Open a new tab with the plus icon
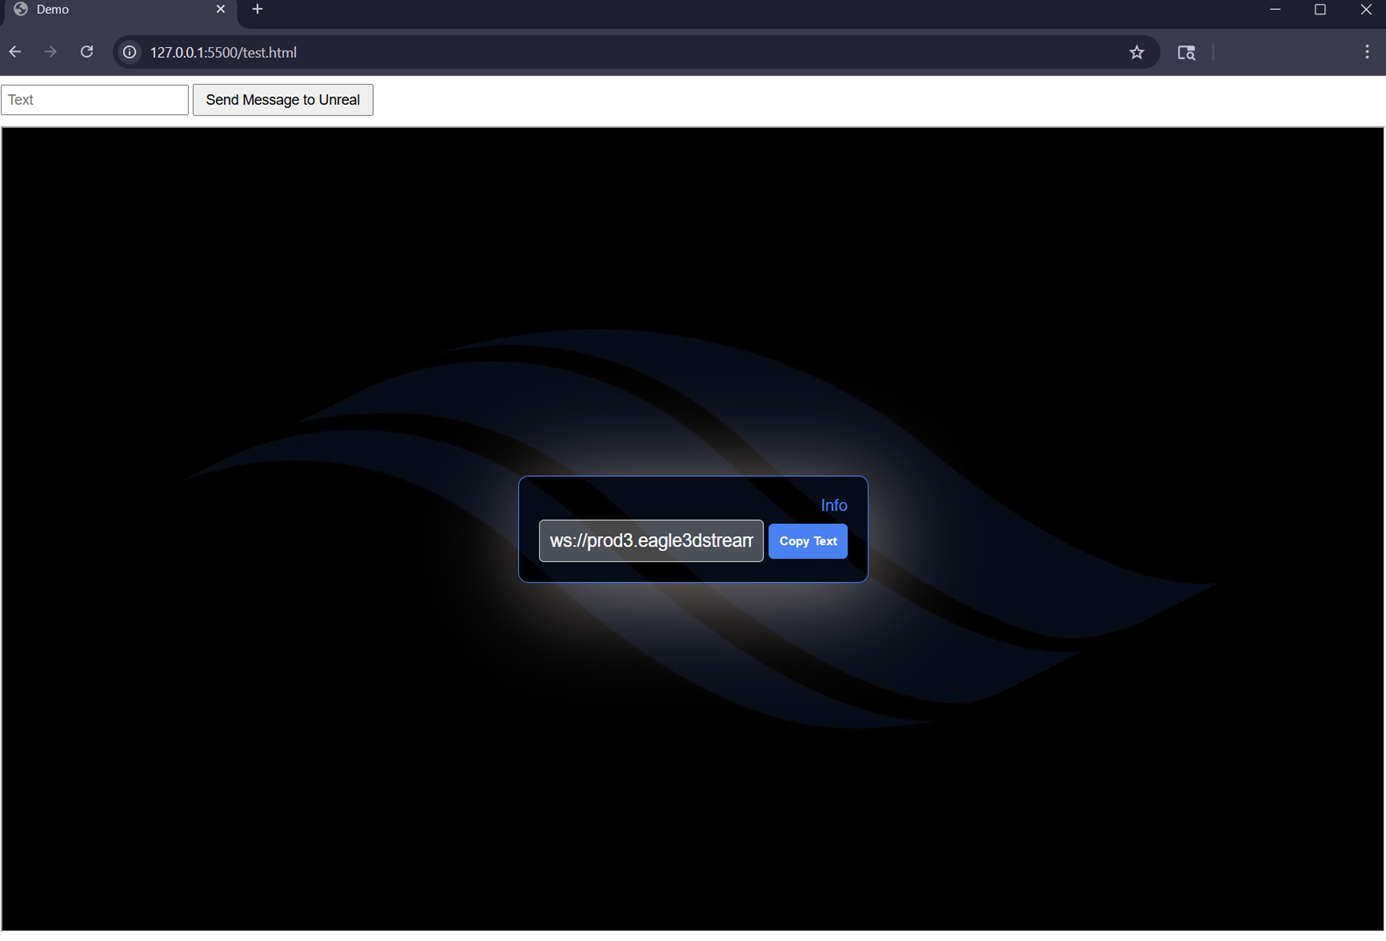This screenshot has width=1386, height=941. [x=257, y=10]
